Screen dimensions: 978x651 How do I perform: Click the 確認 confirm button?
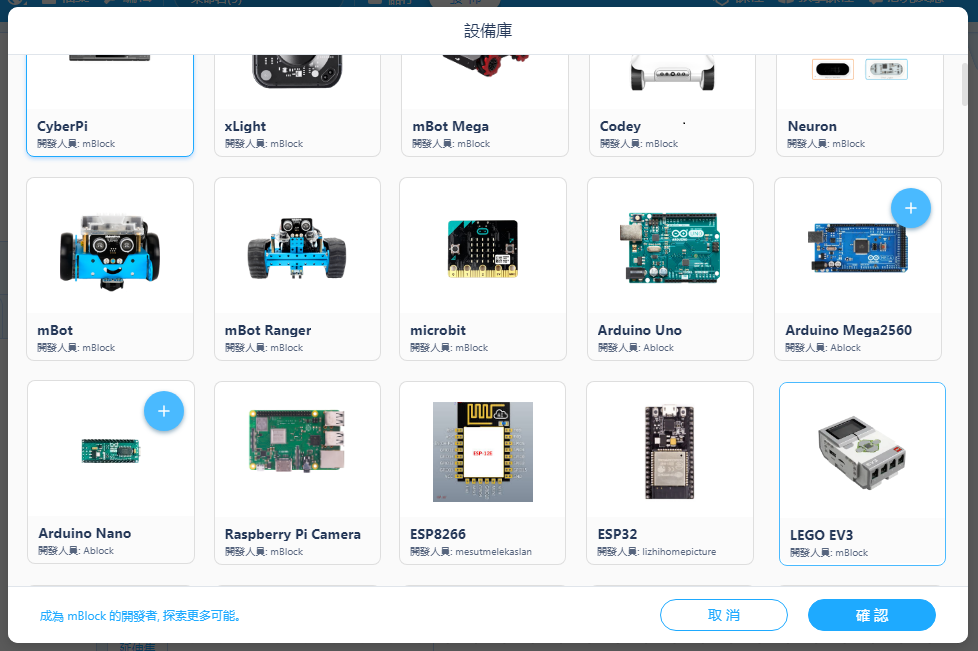(x=871, y=615)
